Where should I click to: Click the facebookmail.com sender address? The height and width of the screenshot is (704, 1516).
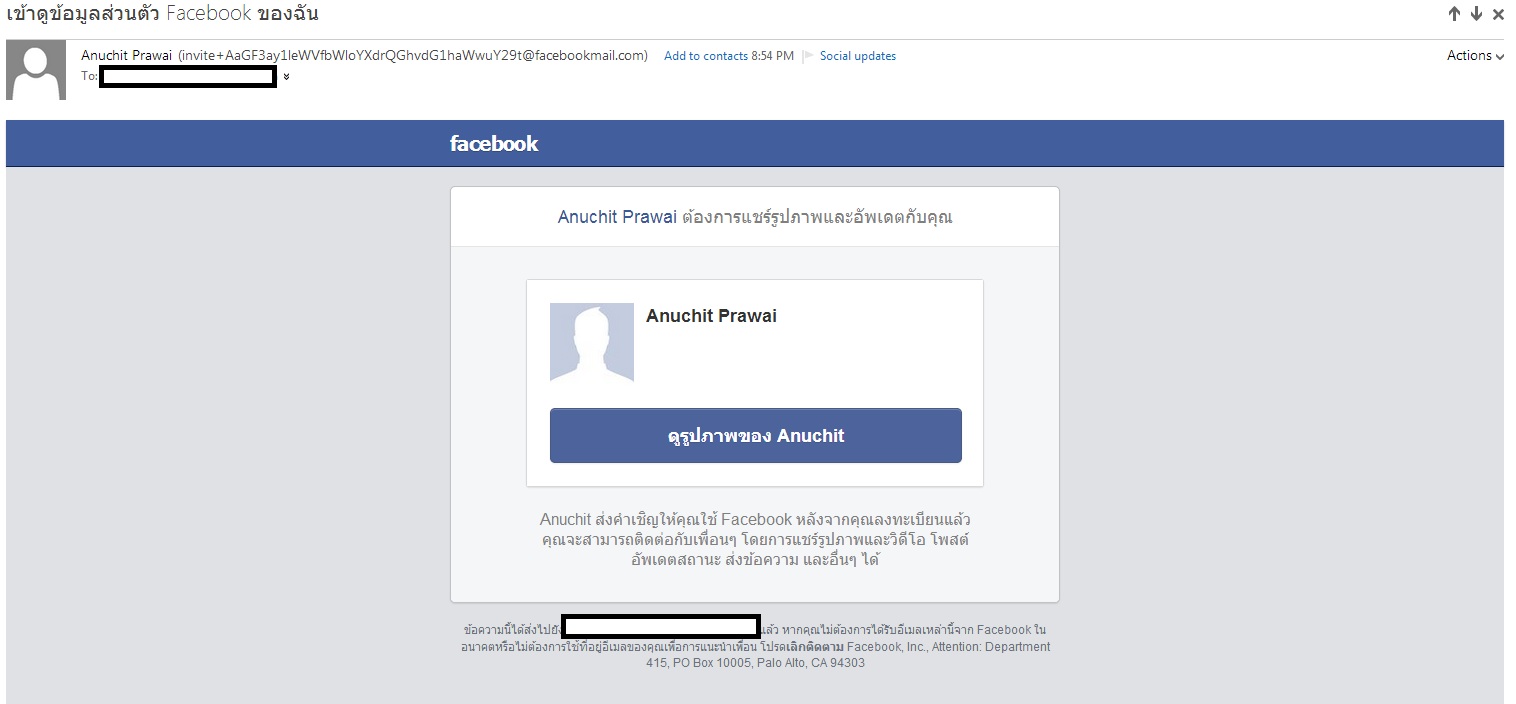coord(413,56)
